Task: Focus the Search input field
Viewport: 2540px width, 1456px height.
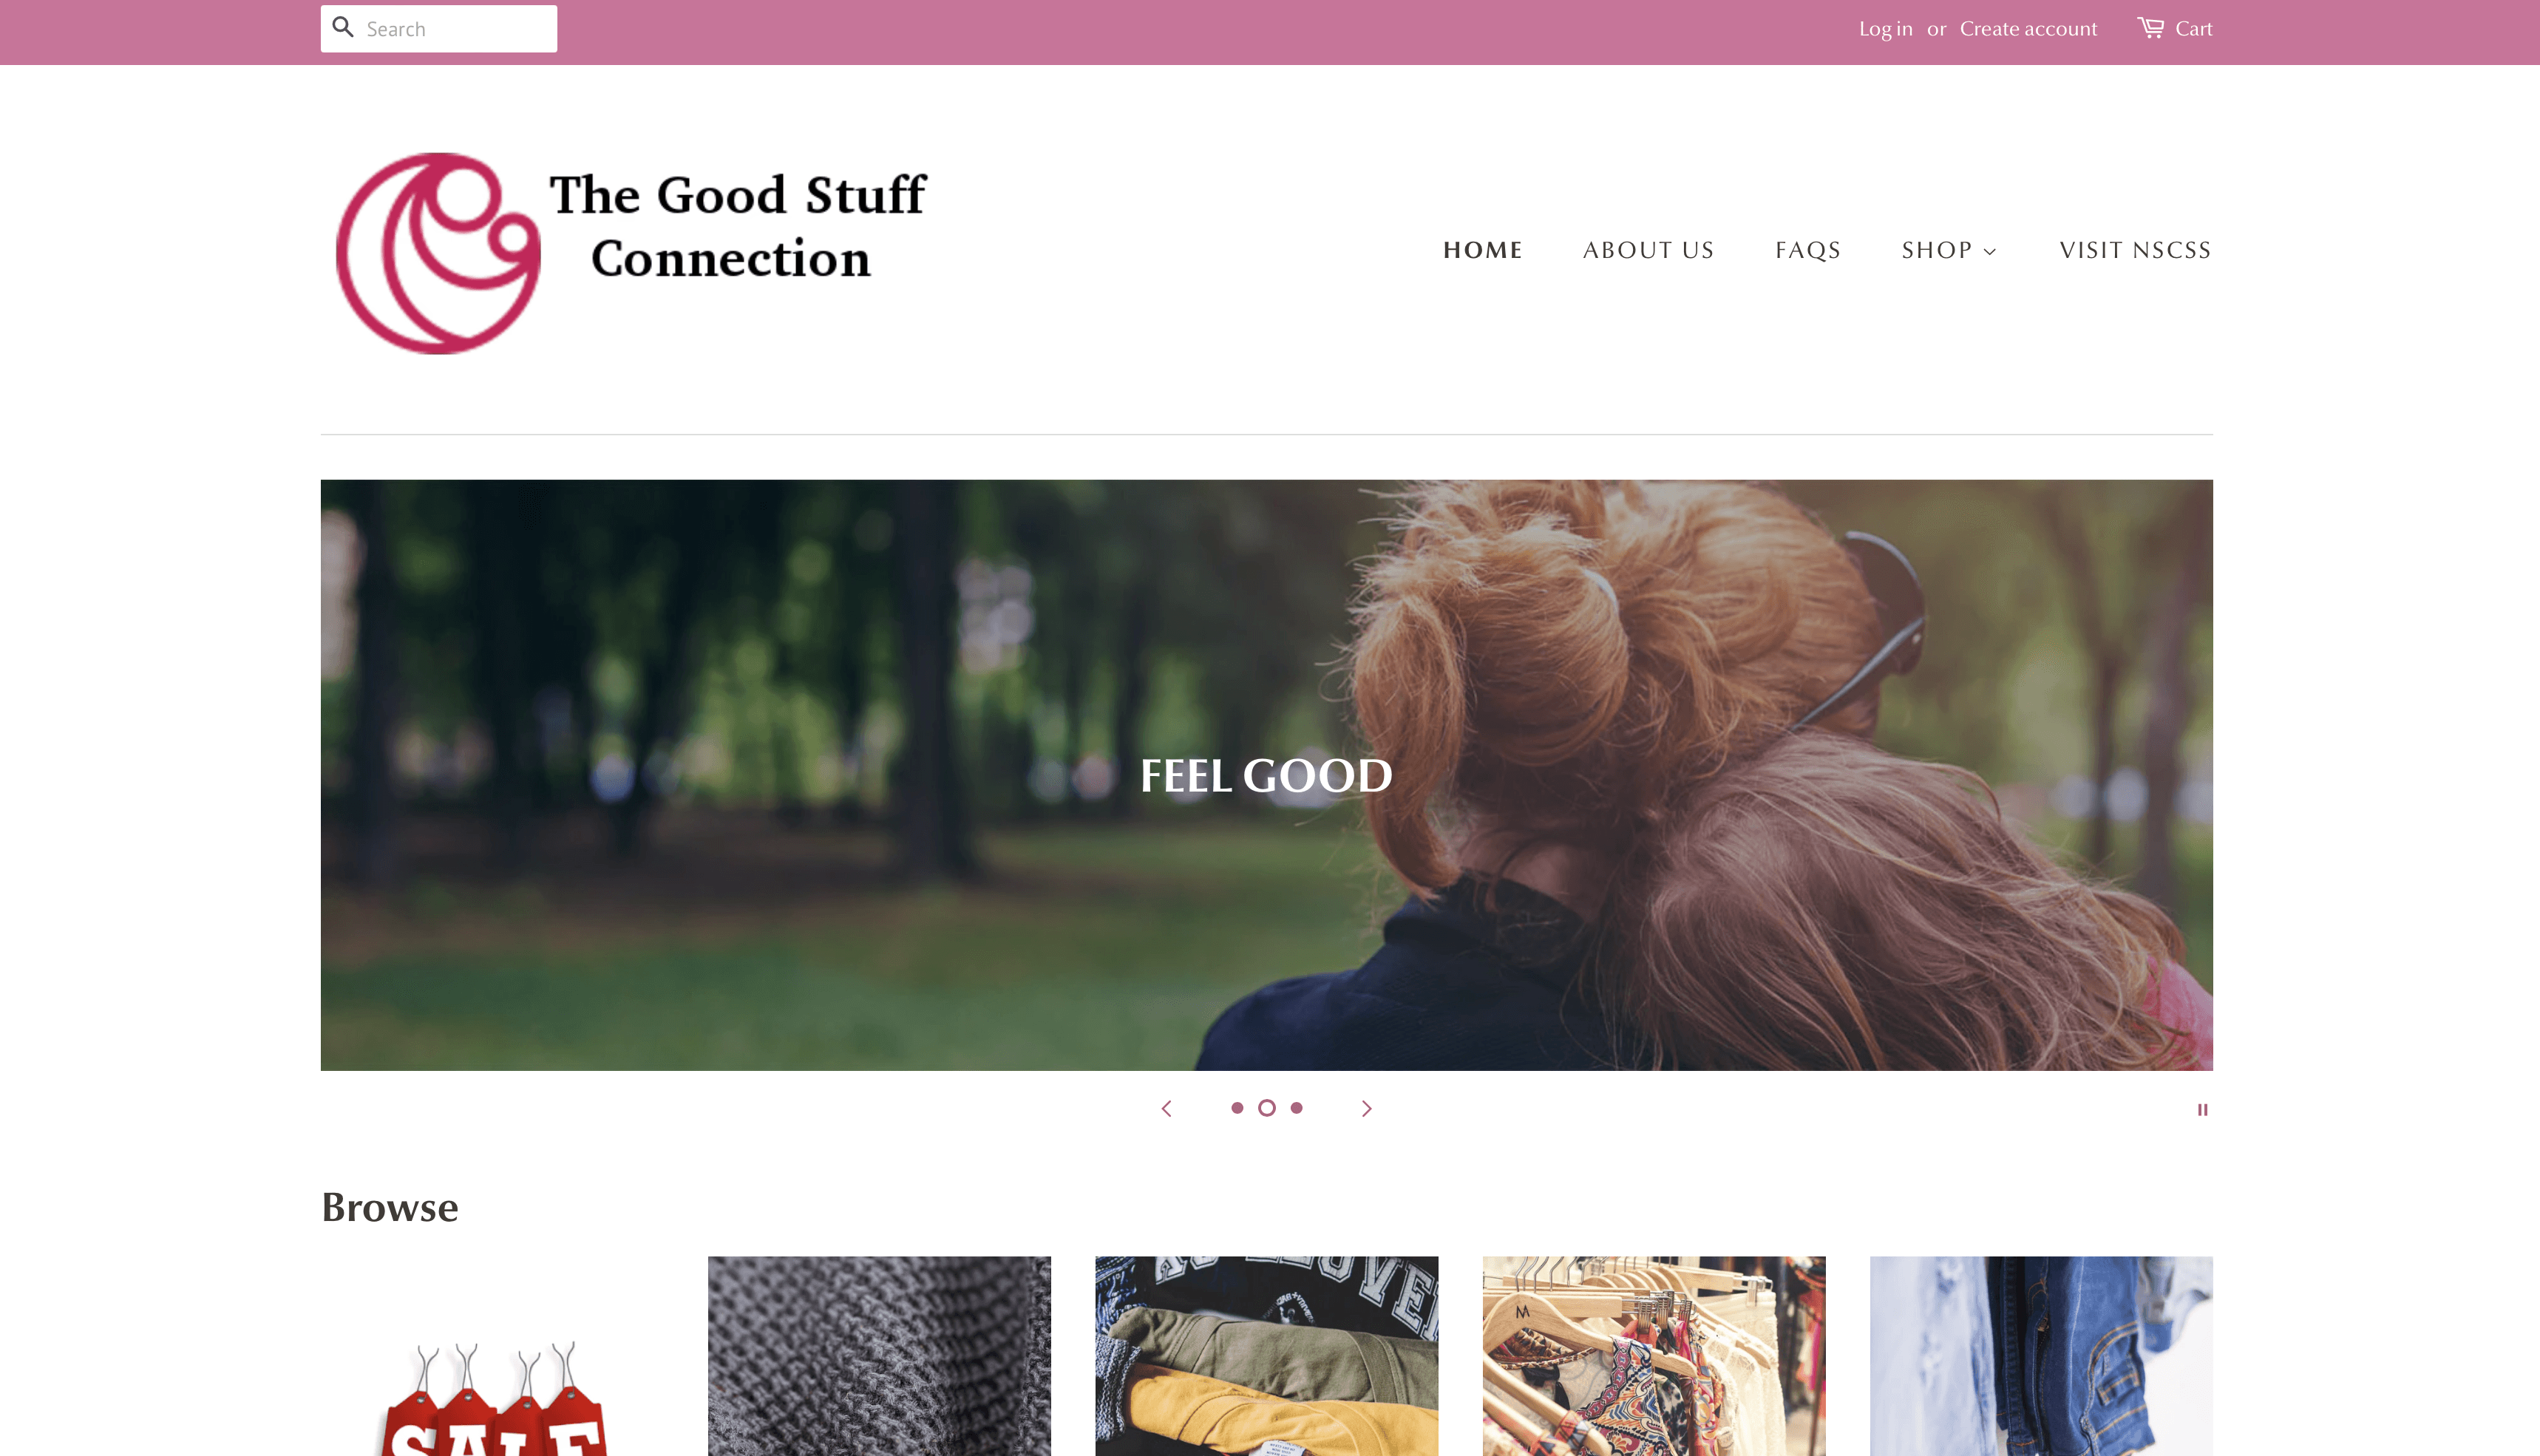Action: point(439,29)
